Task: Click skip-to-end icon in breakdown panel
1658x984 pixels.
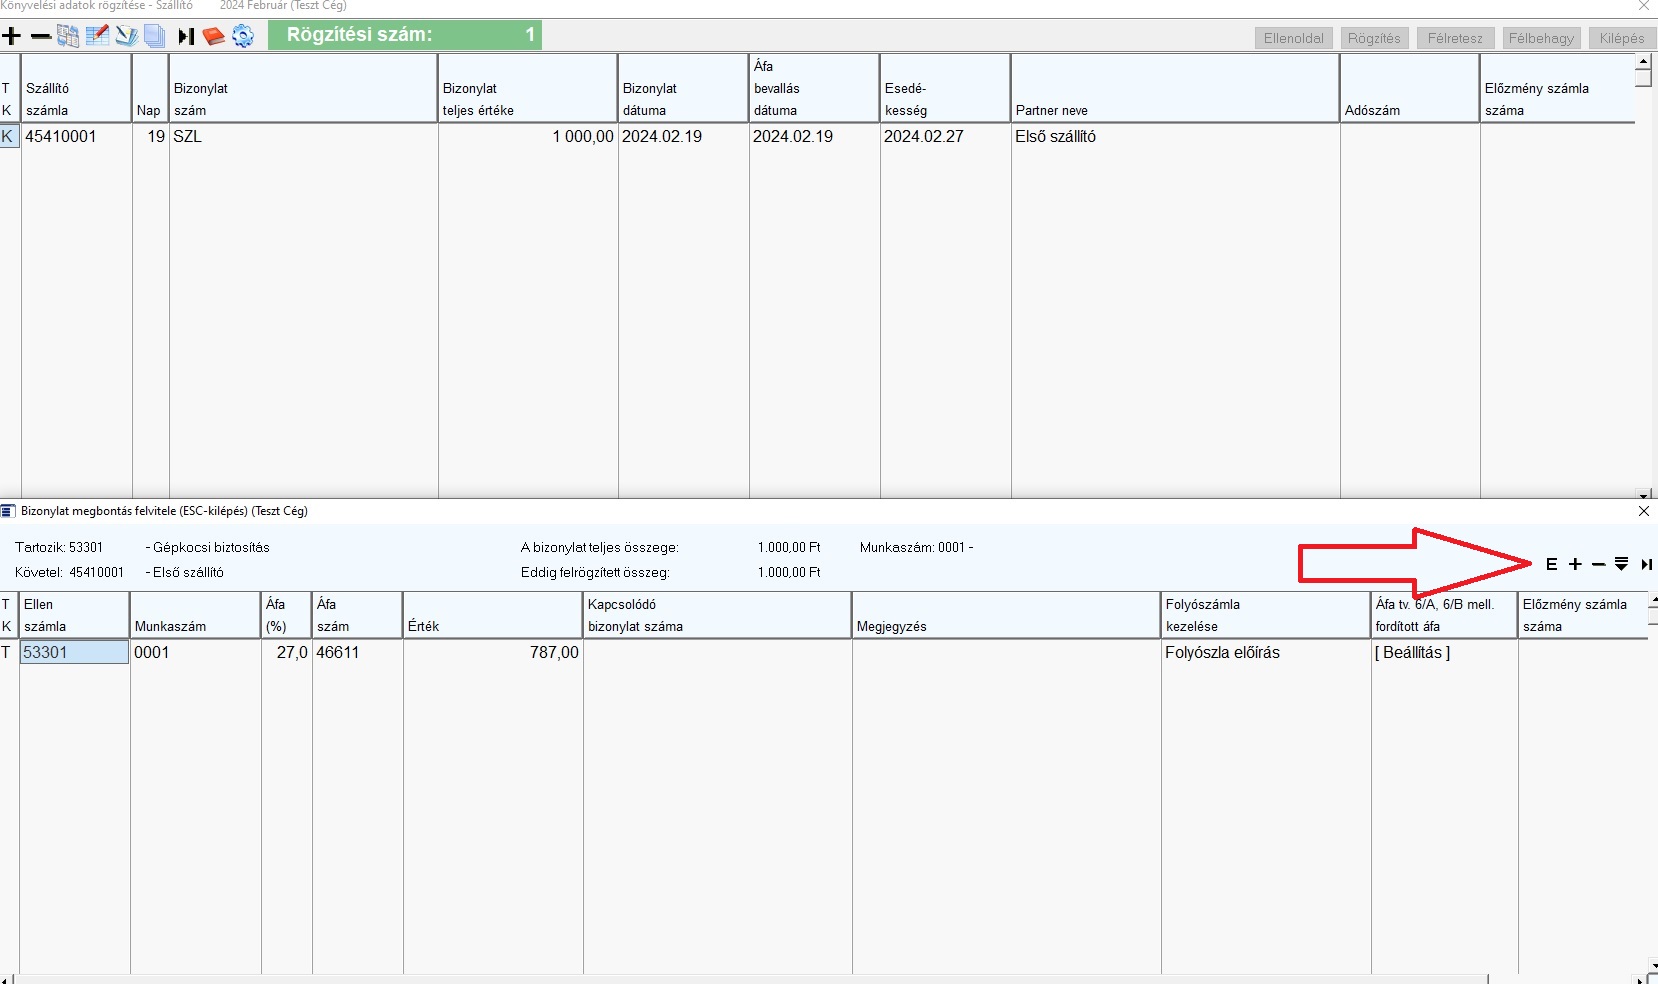Action: click(x=1645, y=565)
